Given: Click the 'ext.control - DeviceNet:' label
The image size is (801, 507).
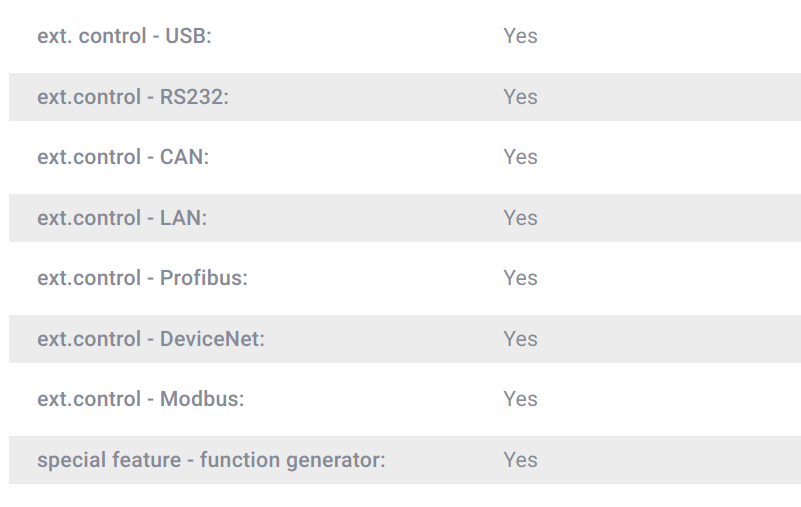Looking at the screenshot, I should pyautogui.click(x=151, y=339).
